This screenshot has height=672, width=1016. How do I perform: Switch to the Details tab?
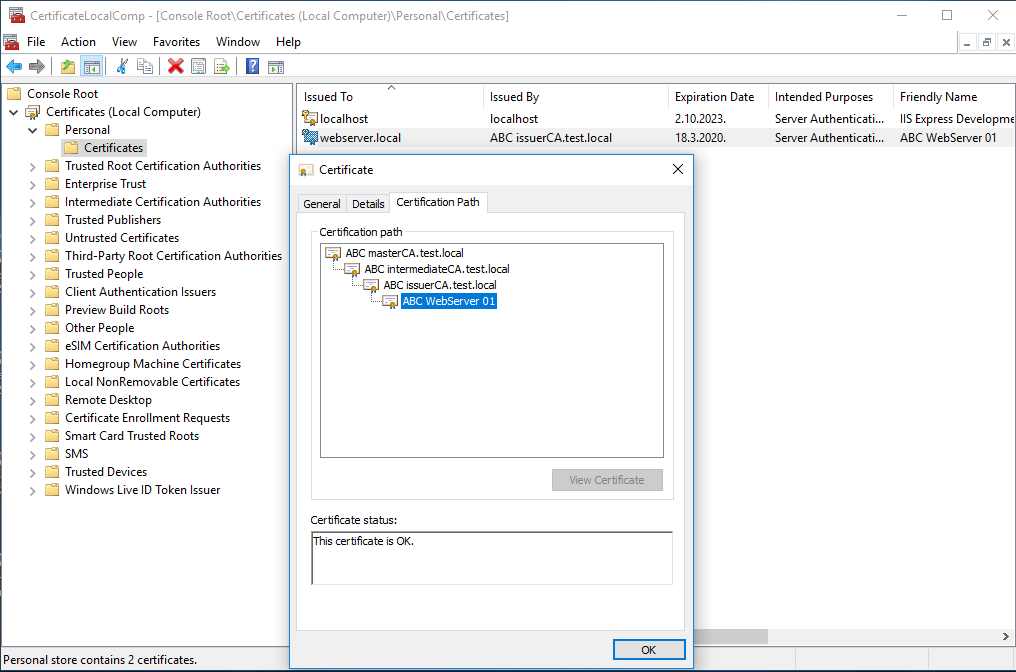(x=368, y=203)
